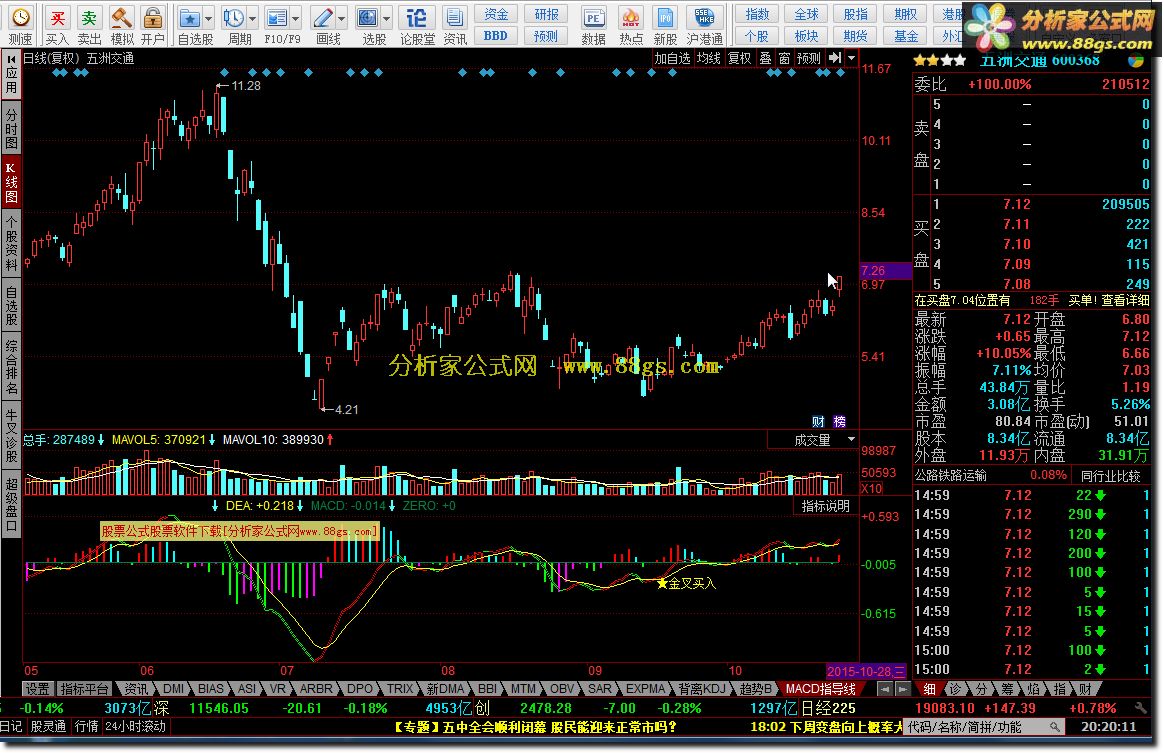Viewport: 1164px width, 753px height.
Task: Expand the chart toolbar dropdown triangle
Action: 851,58
